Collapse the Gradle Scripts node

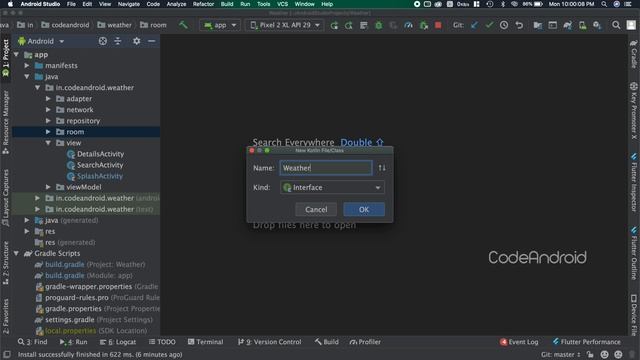click(16, 253)
